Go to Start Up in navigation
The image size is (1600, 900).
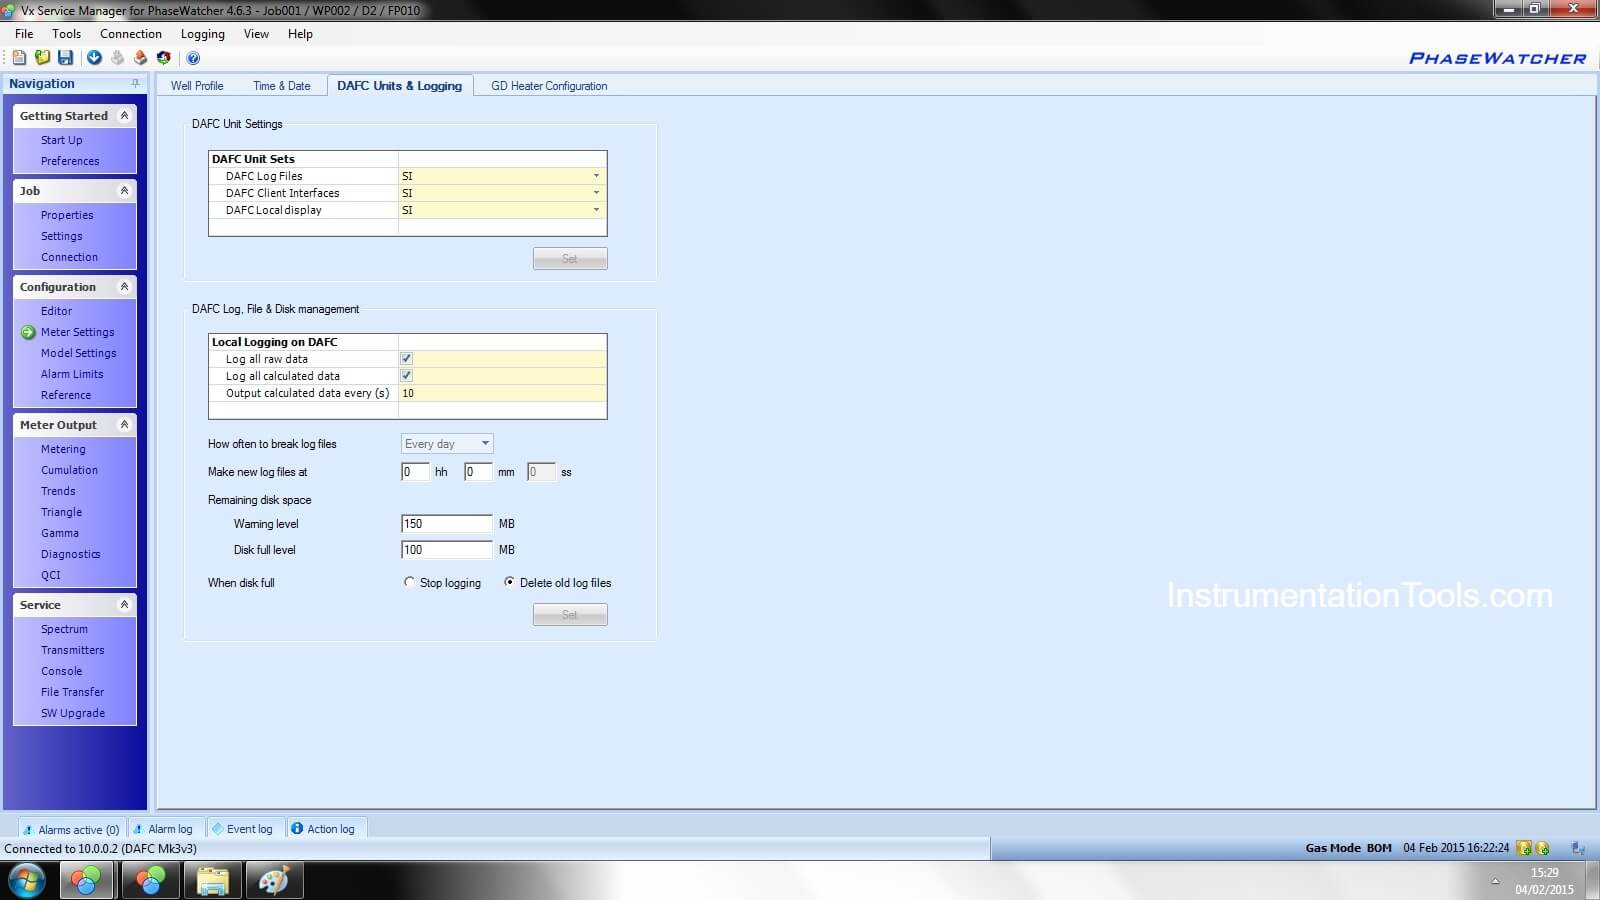pyautogui.click(x=62, y=141)
